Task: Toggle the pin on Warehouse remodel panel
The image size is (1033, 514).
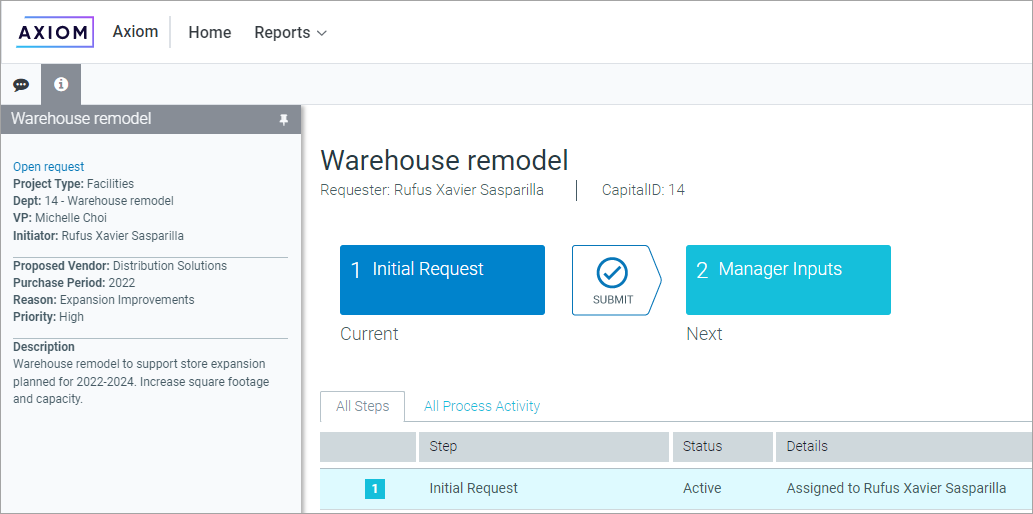Action: 283,119
